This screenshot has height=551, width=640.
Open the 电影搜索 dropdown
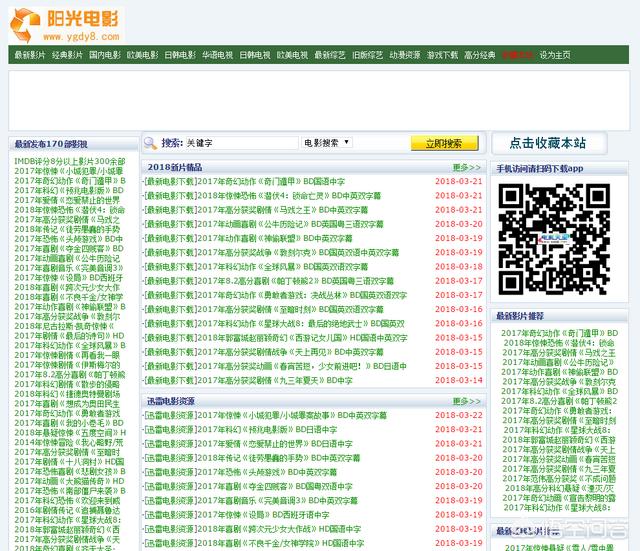327,142
